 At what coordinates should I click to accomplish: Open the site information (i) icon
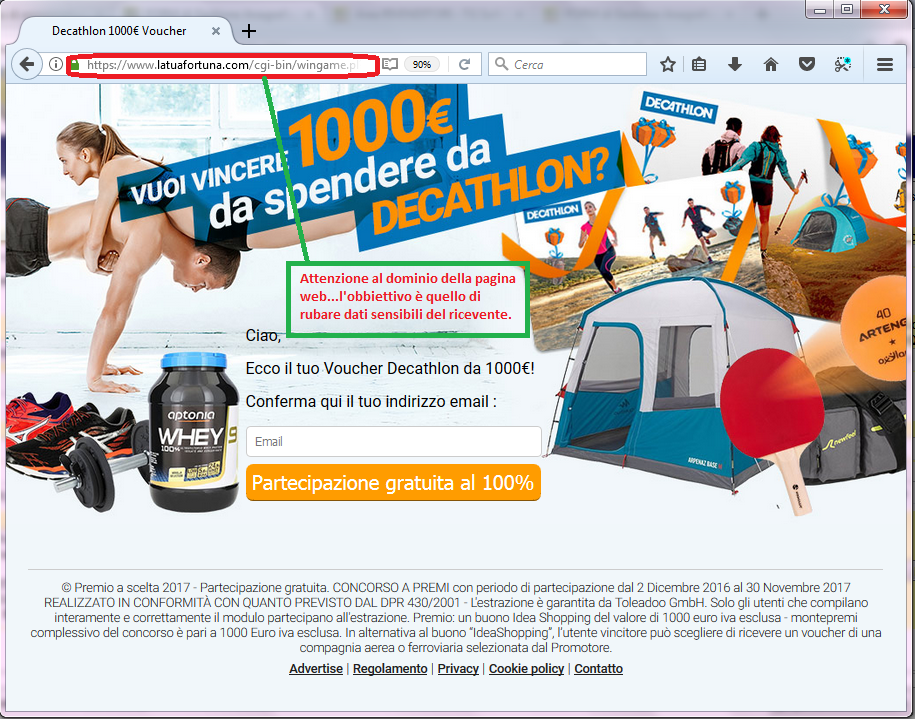[x=55, y=64]
